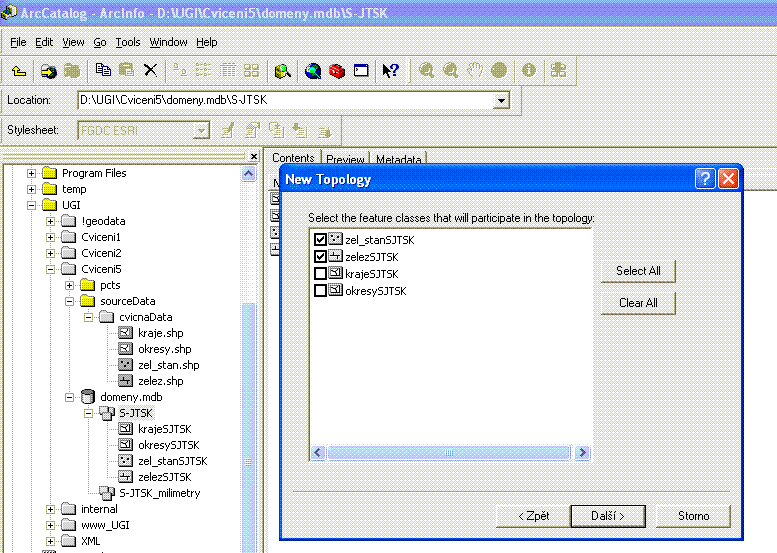Click the Edit Metadata icon in Stylesheet bar
The height and width of the screenshot is (553, 777).
pos(227,131)
